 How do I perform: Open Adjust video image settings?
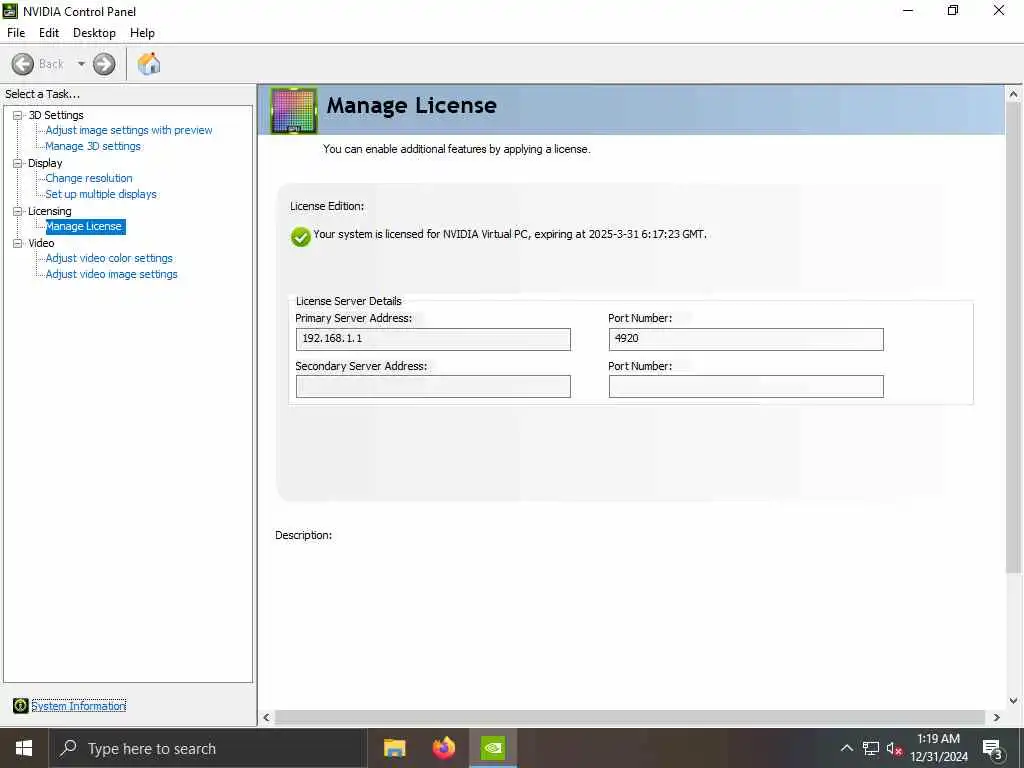tap(112, 274)
